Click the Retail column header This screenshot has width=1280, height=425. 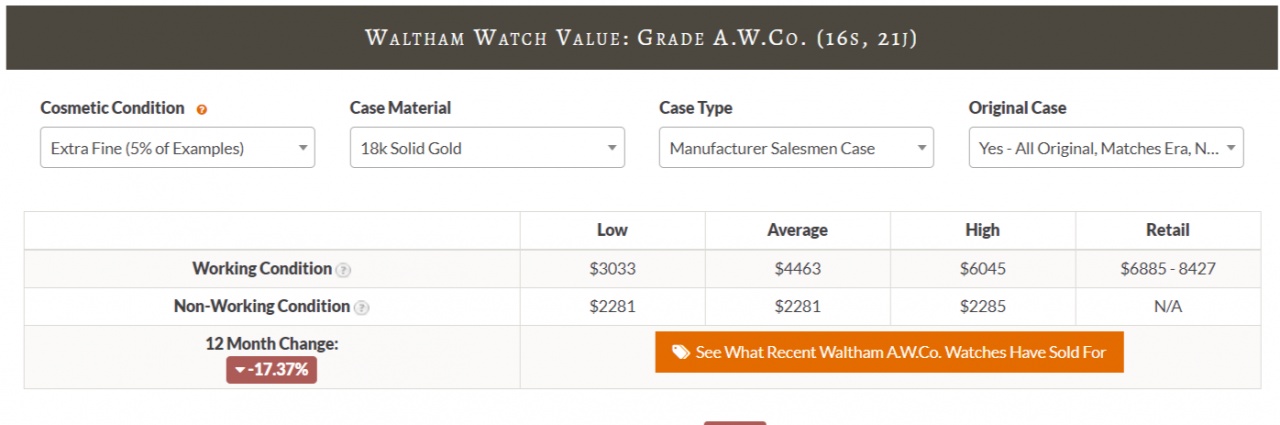(x=1168, y=230)
